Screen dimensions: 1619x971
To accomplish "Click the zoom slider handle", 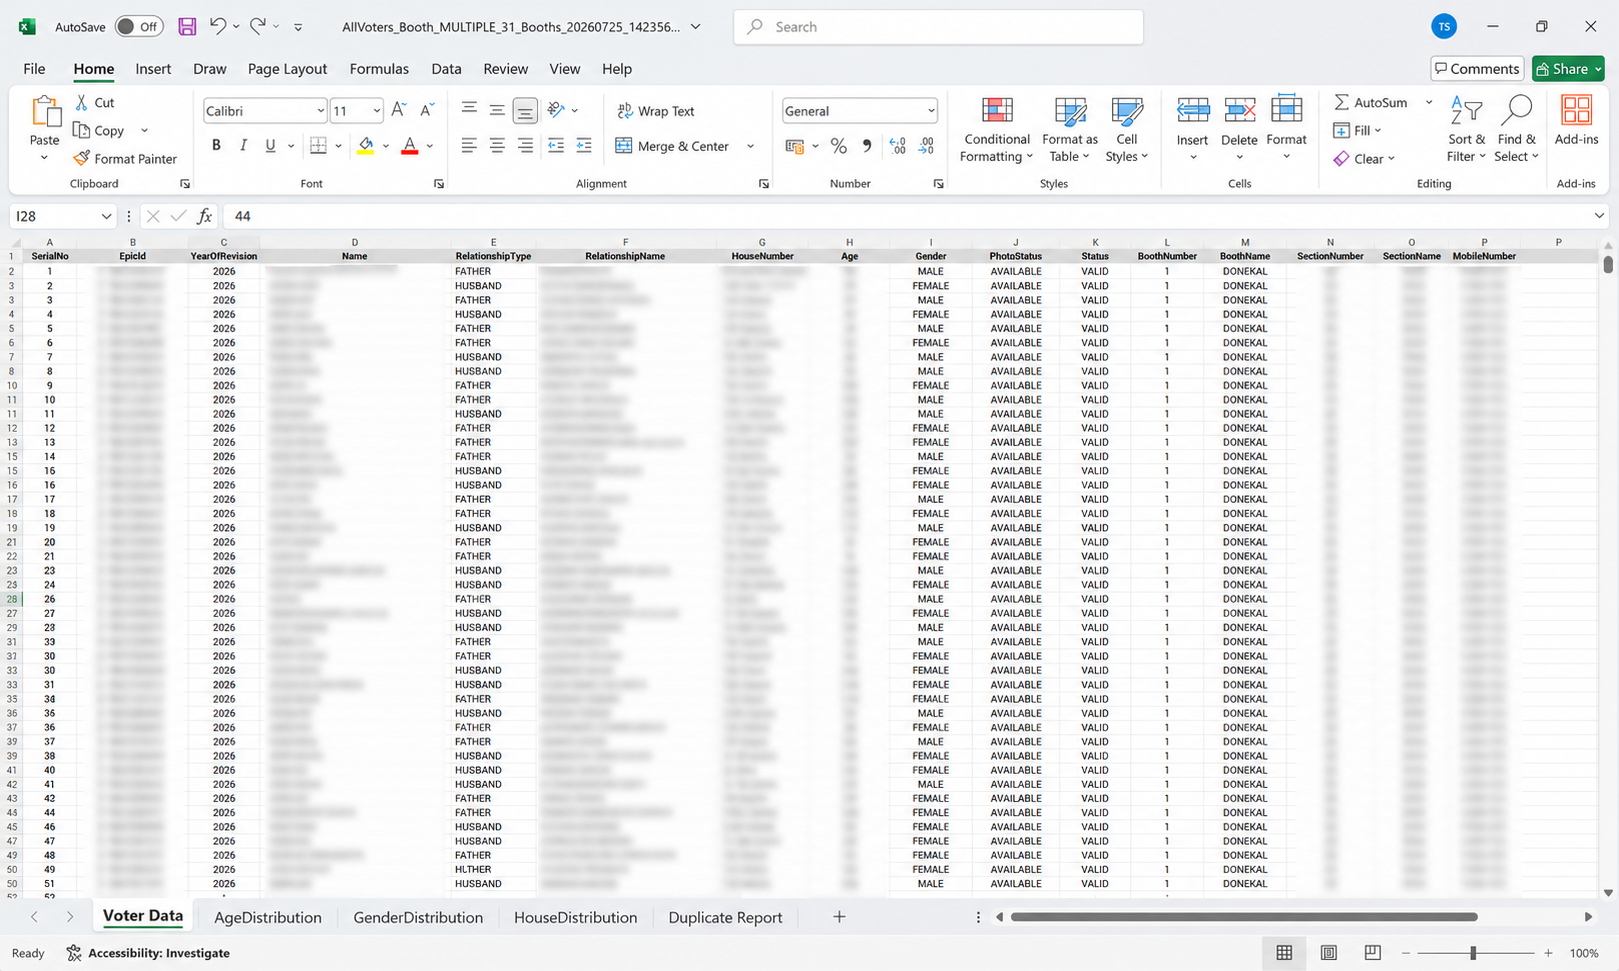I will 1473,953.
